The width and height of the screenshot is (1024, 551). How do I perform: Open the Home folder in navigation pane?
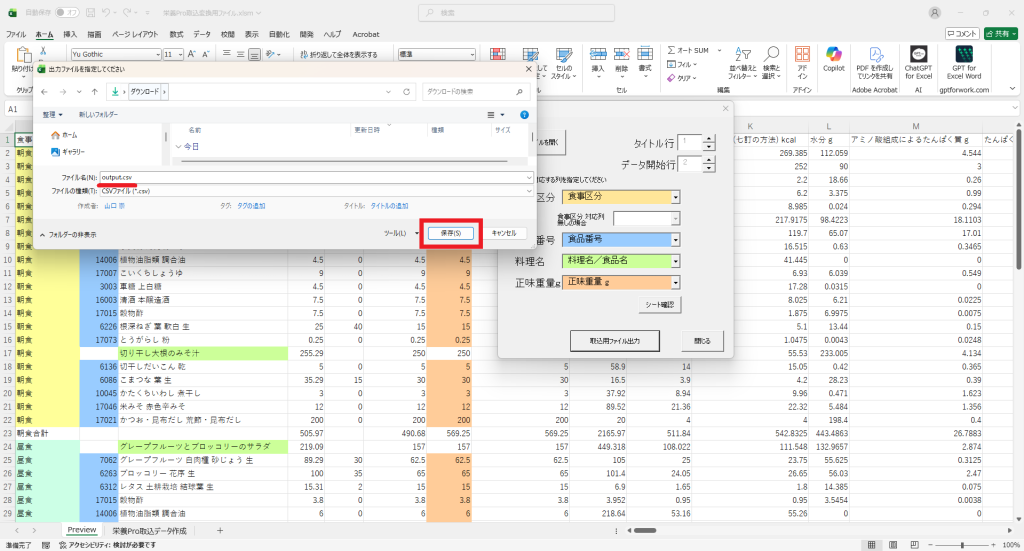click(x=69, y=134)
